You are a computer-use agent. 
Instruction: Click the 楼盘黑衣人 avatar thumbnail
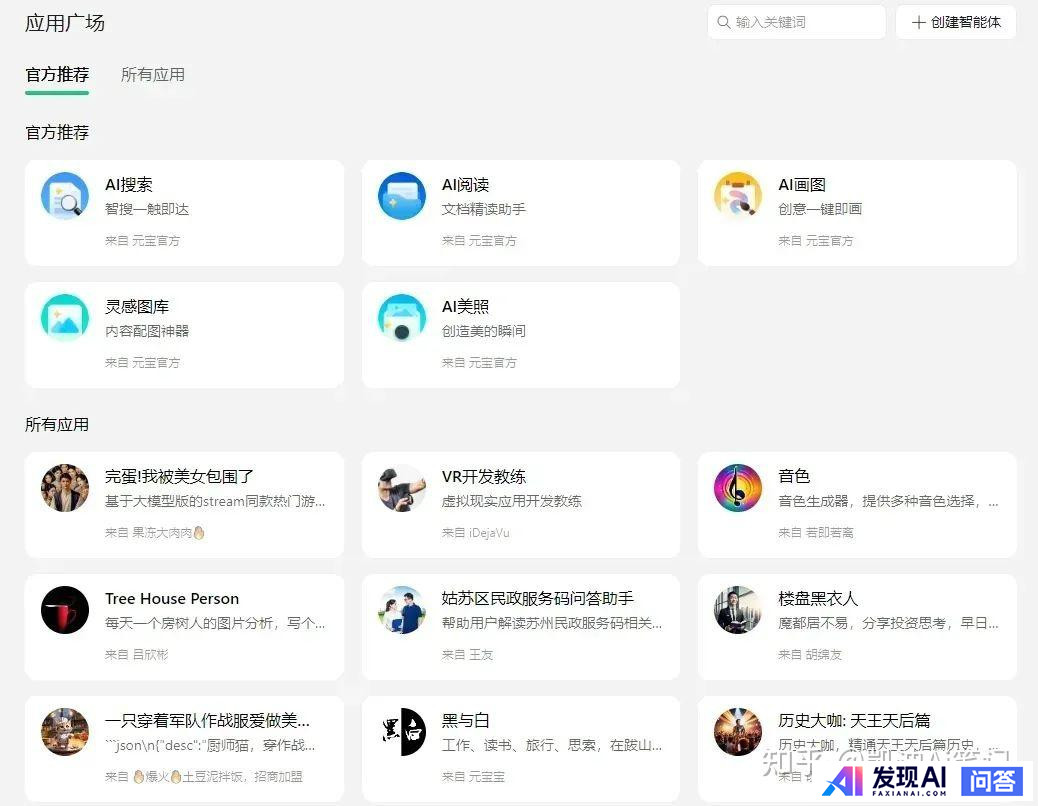(738, 610)
